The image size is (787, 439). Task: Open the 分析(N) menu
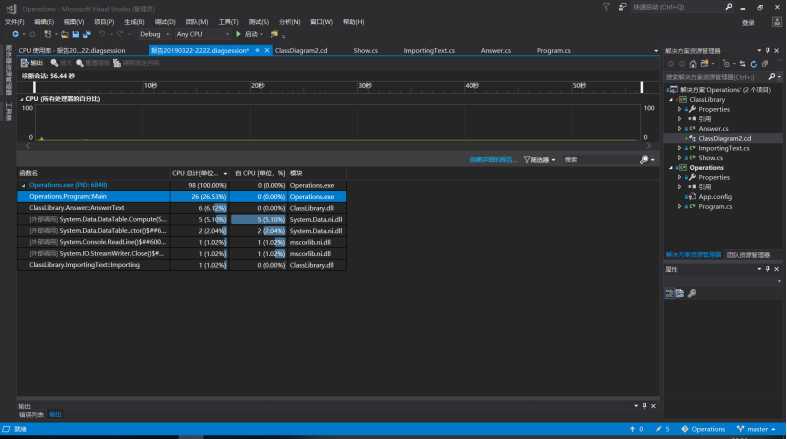290,22
